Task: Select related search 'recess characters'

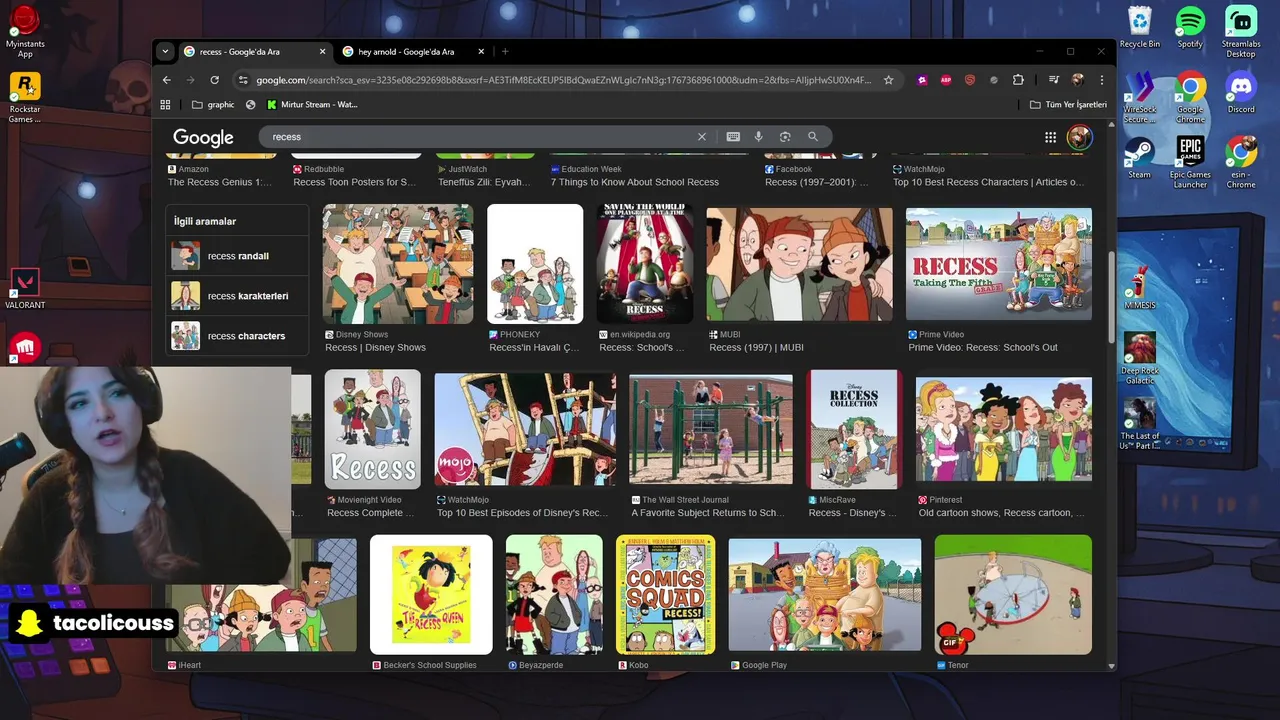Action: (x=237, y=336)
